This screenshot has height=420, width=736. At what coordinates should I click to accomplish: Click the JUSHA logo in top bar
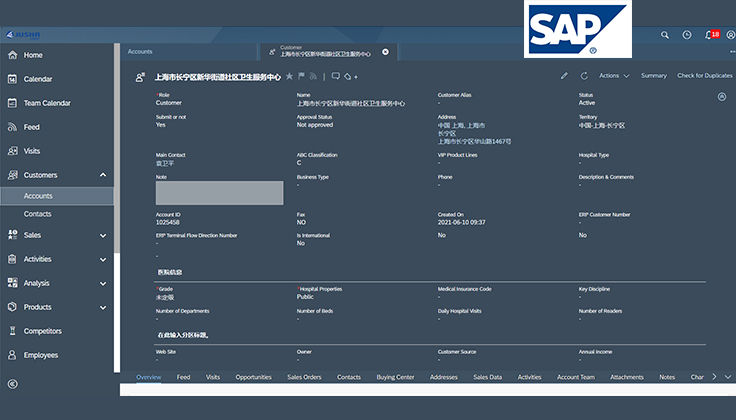tap(23, 35)
